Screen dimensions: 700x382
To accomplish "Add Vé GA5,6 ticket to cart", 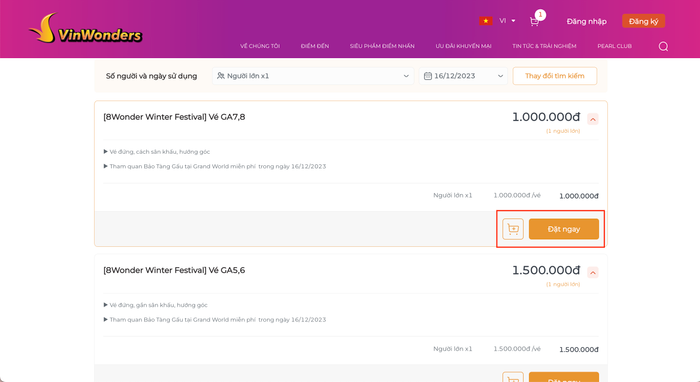I will point(513,377).
